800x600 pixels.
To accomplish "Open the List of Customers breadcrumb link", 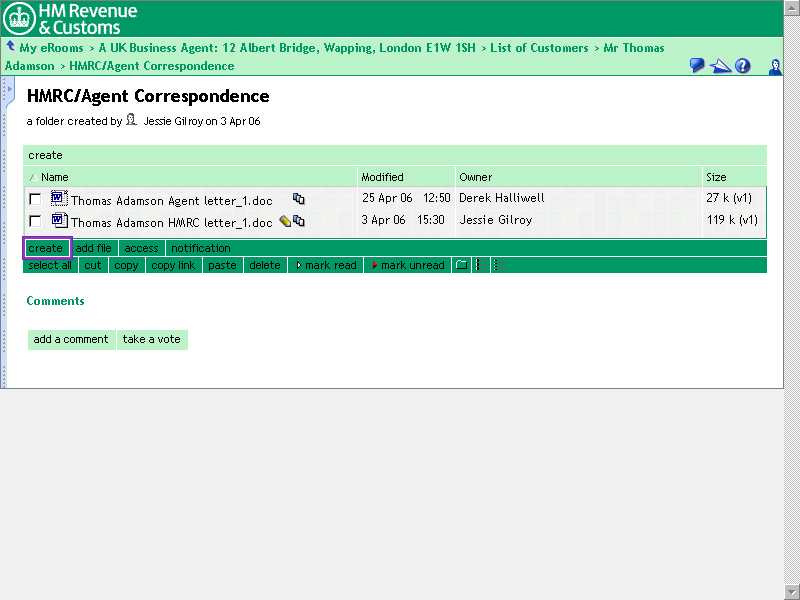I will (539, 48).
